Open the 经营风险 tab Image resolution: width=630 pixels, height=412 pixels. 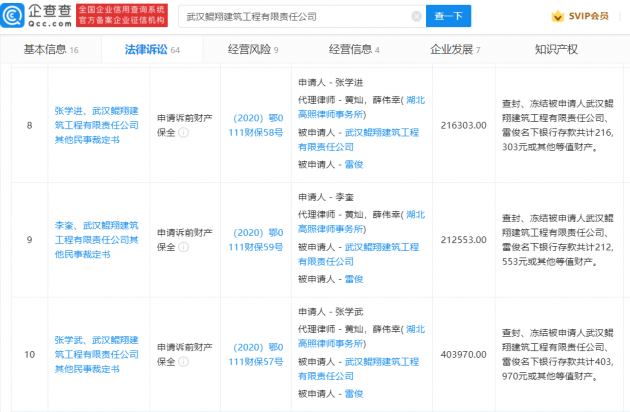253,49
